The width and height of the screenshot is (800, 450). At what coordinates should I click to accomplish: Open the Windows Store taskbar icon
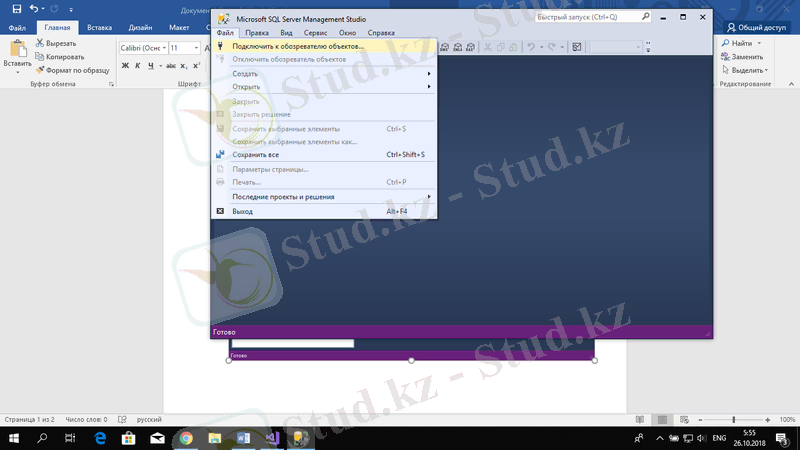[129, 438]
